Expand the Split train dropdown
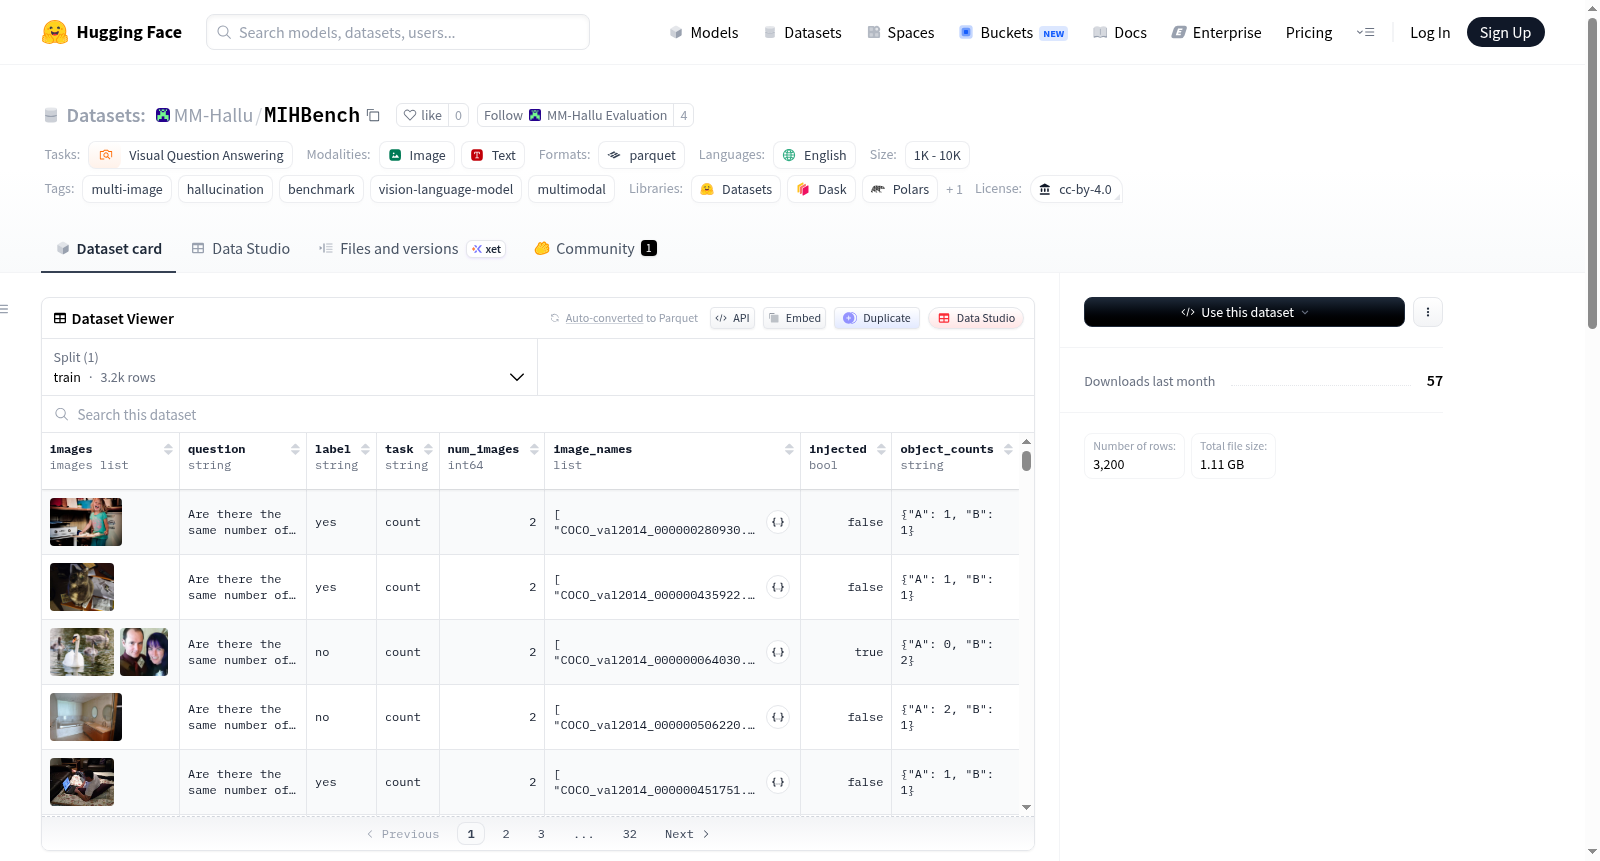The height and width of the screenshot is (861, 1600). pyautogui.click(x=289, y=367)
